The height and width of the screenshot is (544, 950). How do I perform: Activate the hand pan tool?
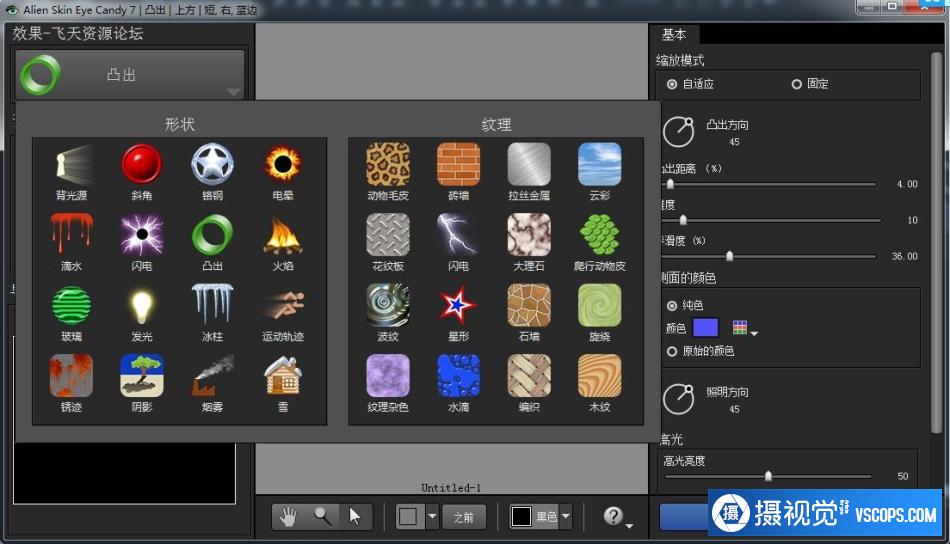click(x=288, y=517)
